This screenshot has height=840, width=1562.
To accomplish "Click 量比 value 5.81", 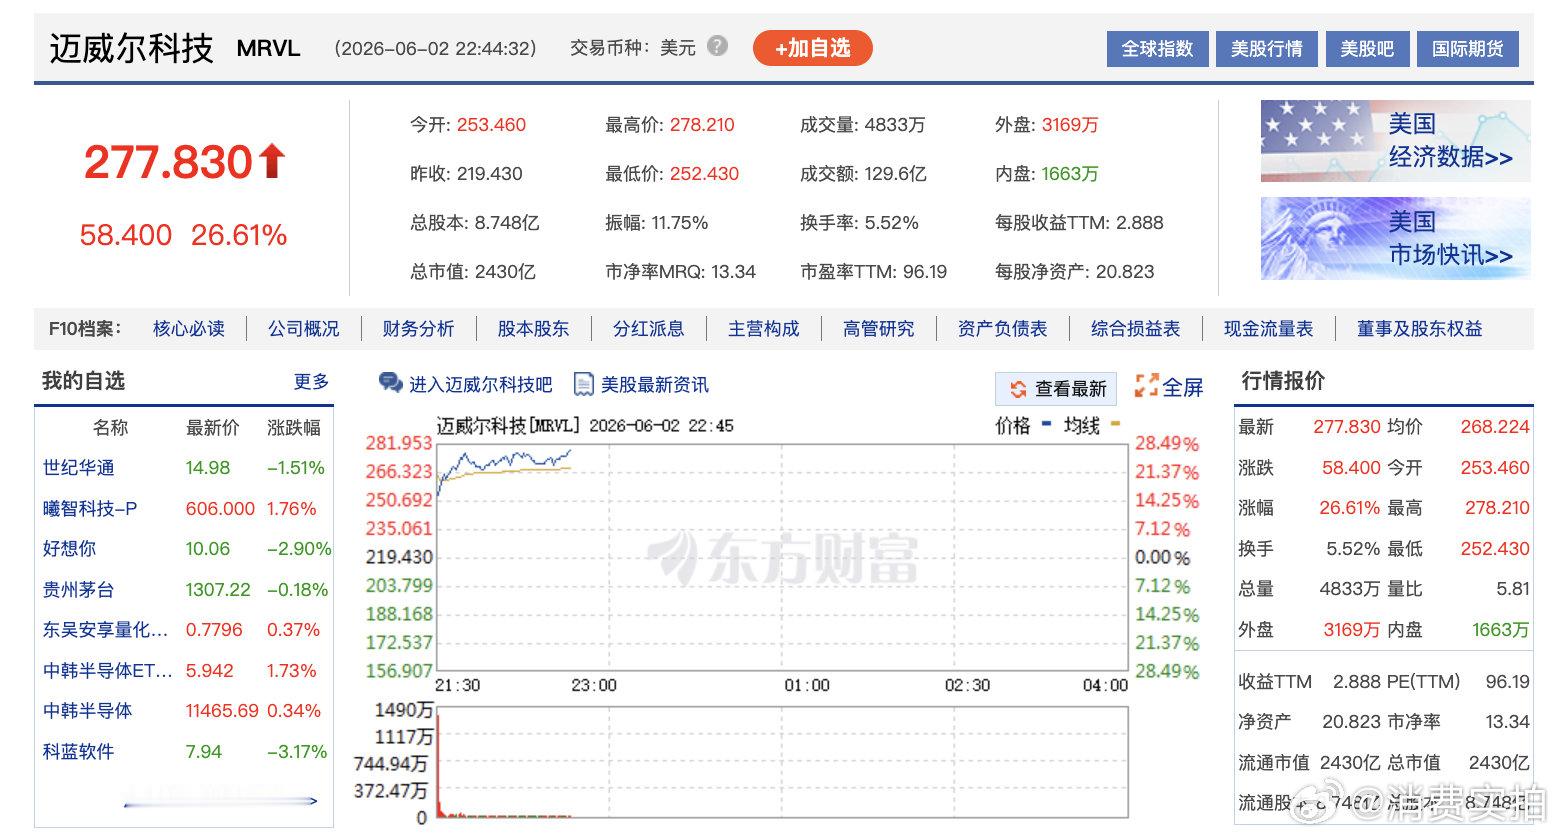I will 1513,589.
